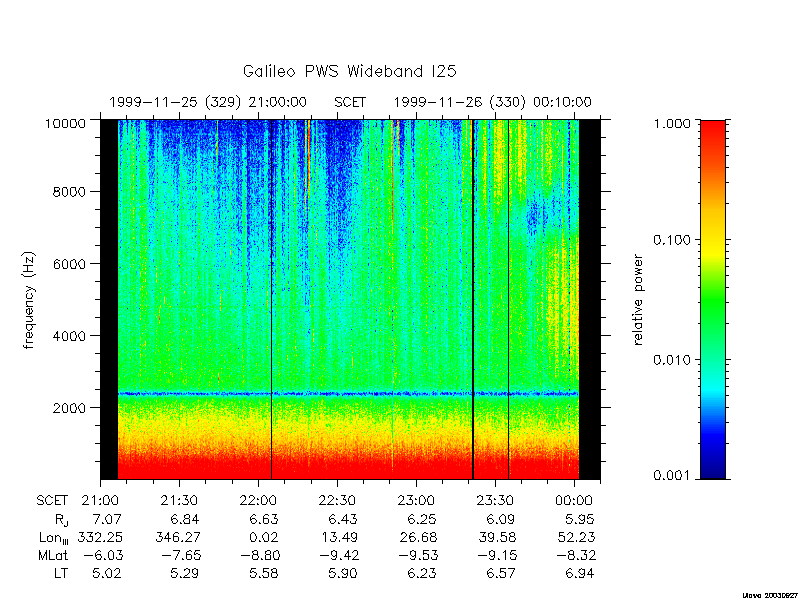Viewport: 800px width, 600px height.
Task: Click the RJ value 6.25
Action: click(422, 519)
